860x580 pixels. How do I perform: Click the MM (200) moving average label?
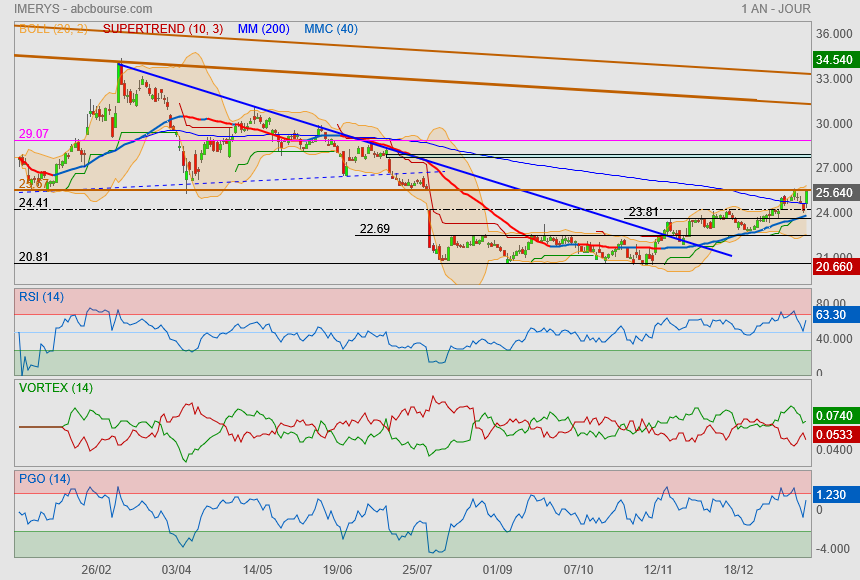click(x=264, y=29)
